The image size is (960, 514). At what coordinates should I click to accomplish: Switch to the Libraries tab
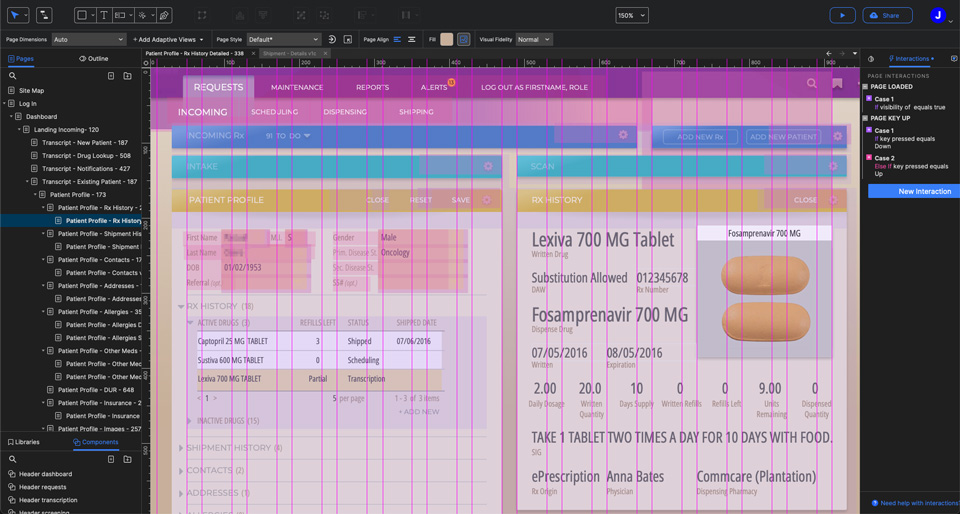23,442
